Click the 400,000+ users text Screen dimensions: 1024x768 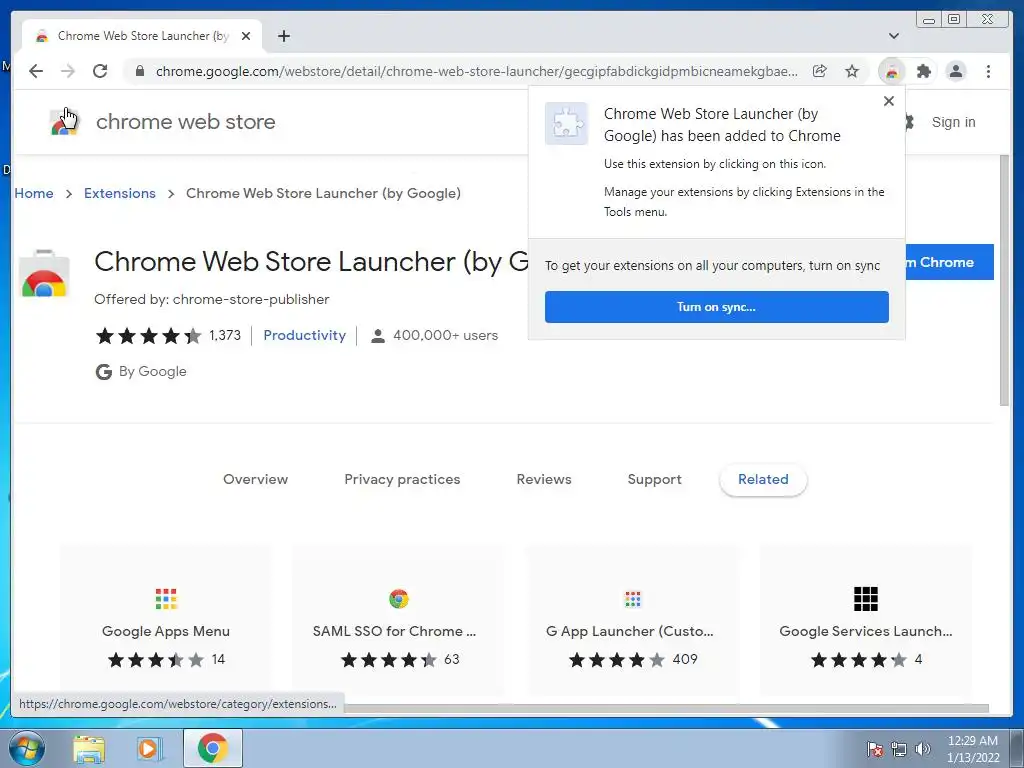coord(445,335)
